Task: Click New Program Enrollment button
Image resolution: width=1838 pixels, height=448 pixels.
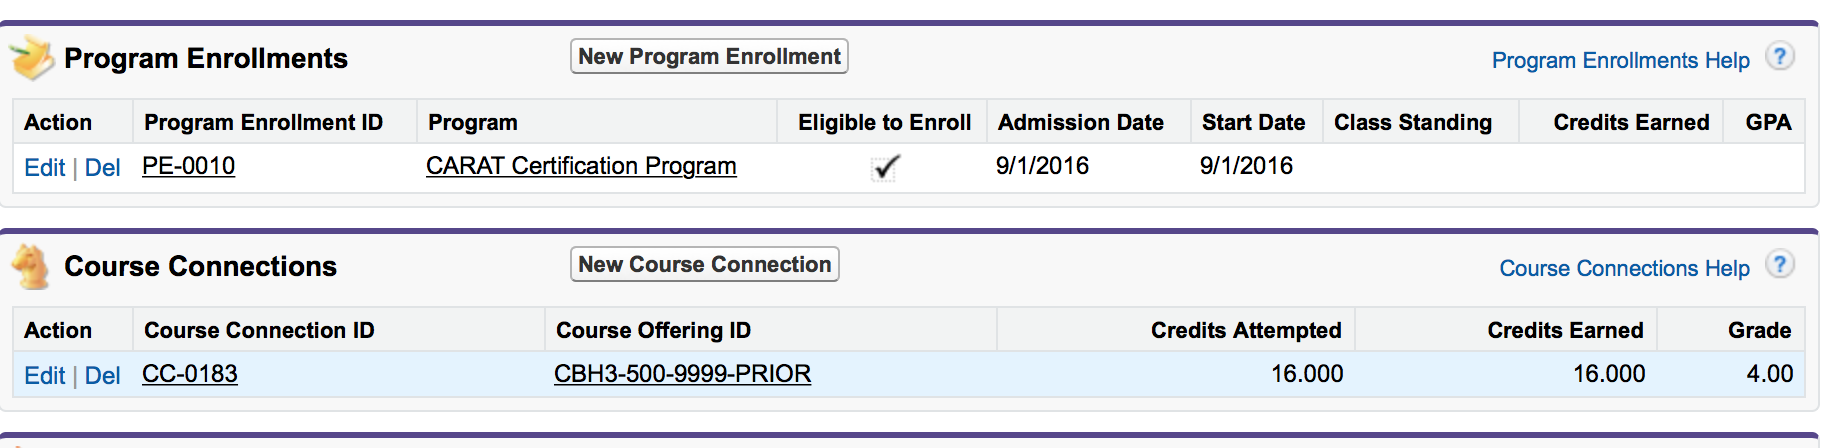Action: point(709,57)
